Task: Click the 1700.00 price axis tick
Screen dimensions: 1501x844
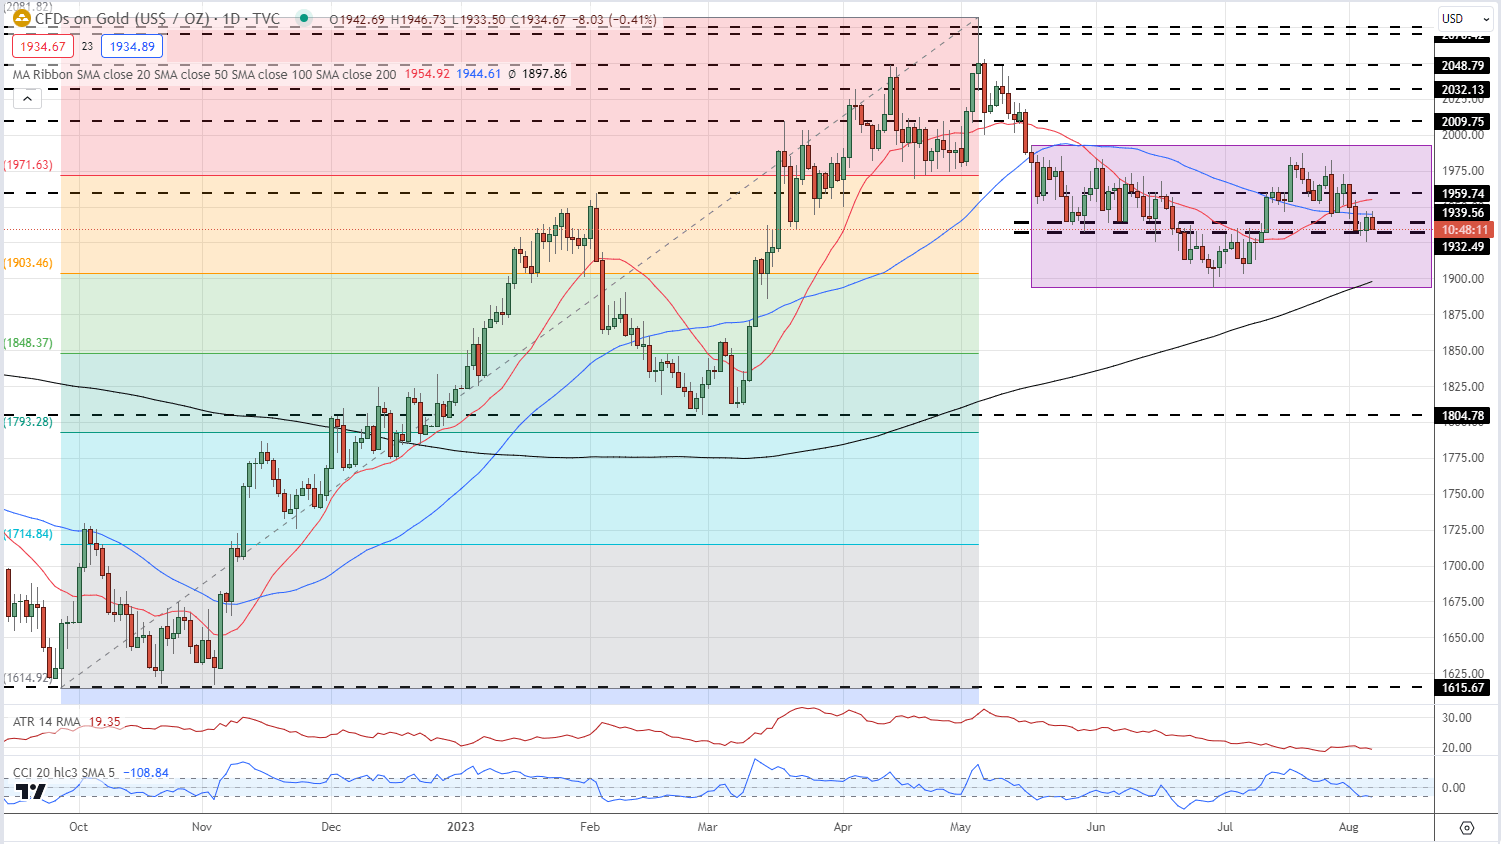Action: point(1462,566)
